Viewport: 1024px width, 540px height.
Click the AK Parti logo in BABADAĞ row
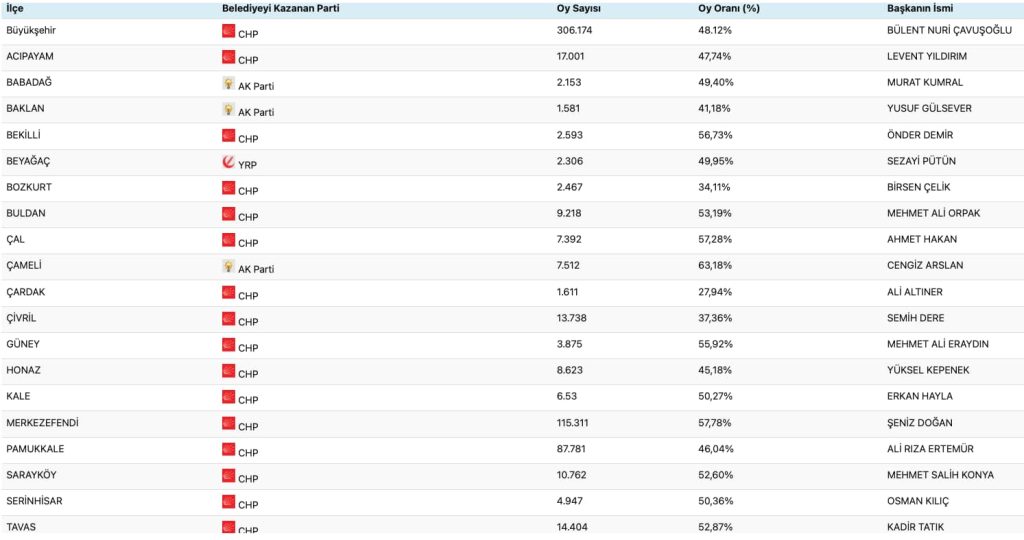(x=228, y=84)
